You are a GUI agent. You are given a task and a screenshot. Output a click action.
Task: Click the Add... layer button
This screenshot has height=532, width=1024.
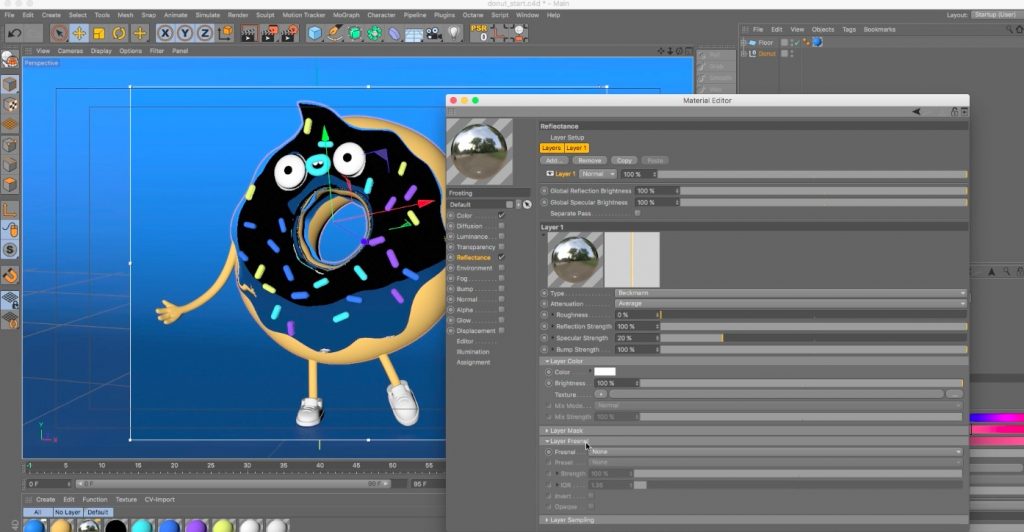(x=554, y=160)
